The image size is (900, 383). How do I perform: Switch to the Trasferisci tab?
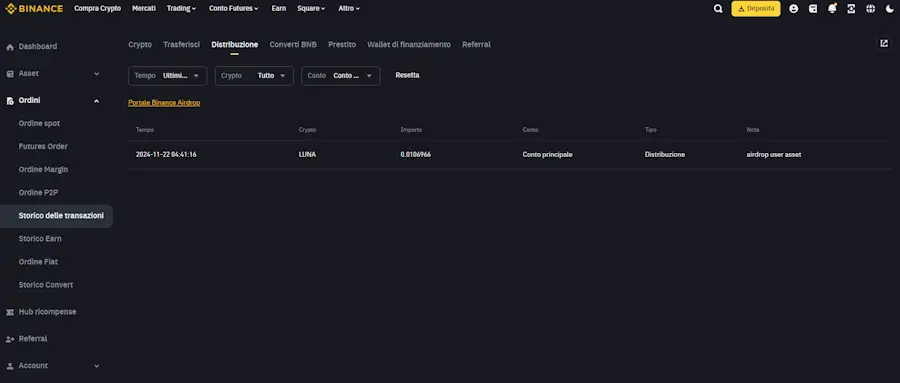point(181,44)
